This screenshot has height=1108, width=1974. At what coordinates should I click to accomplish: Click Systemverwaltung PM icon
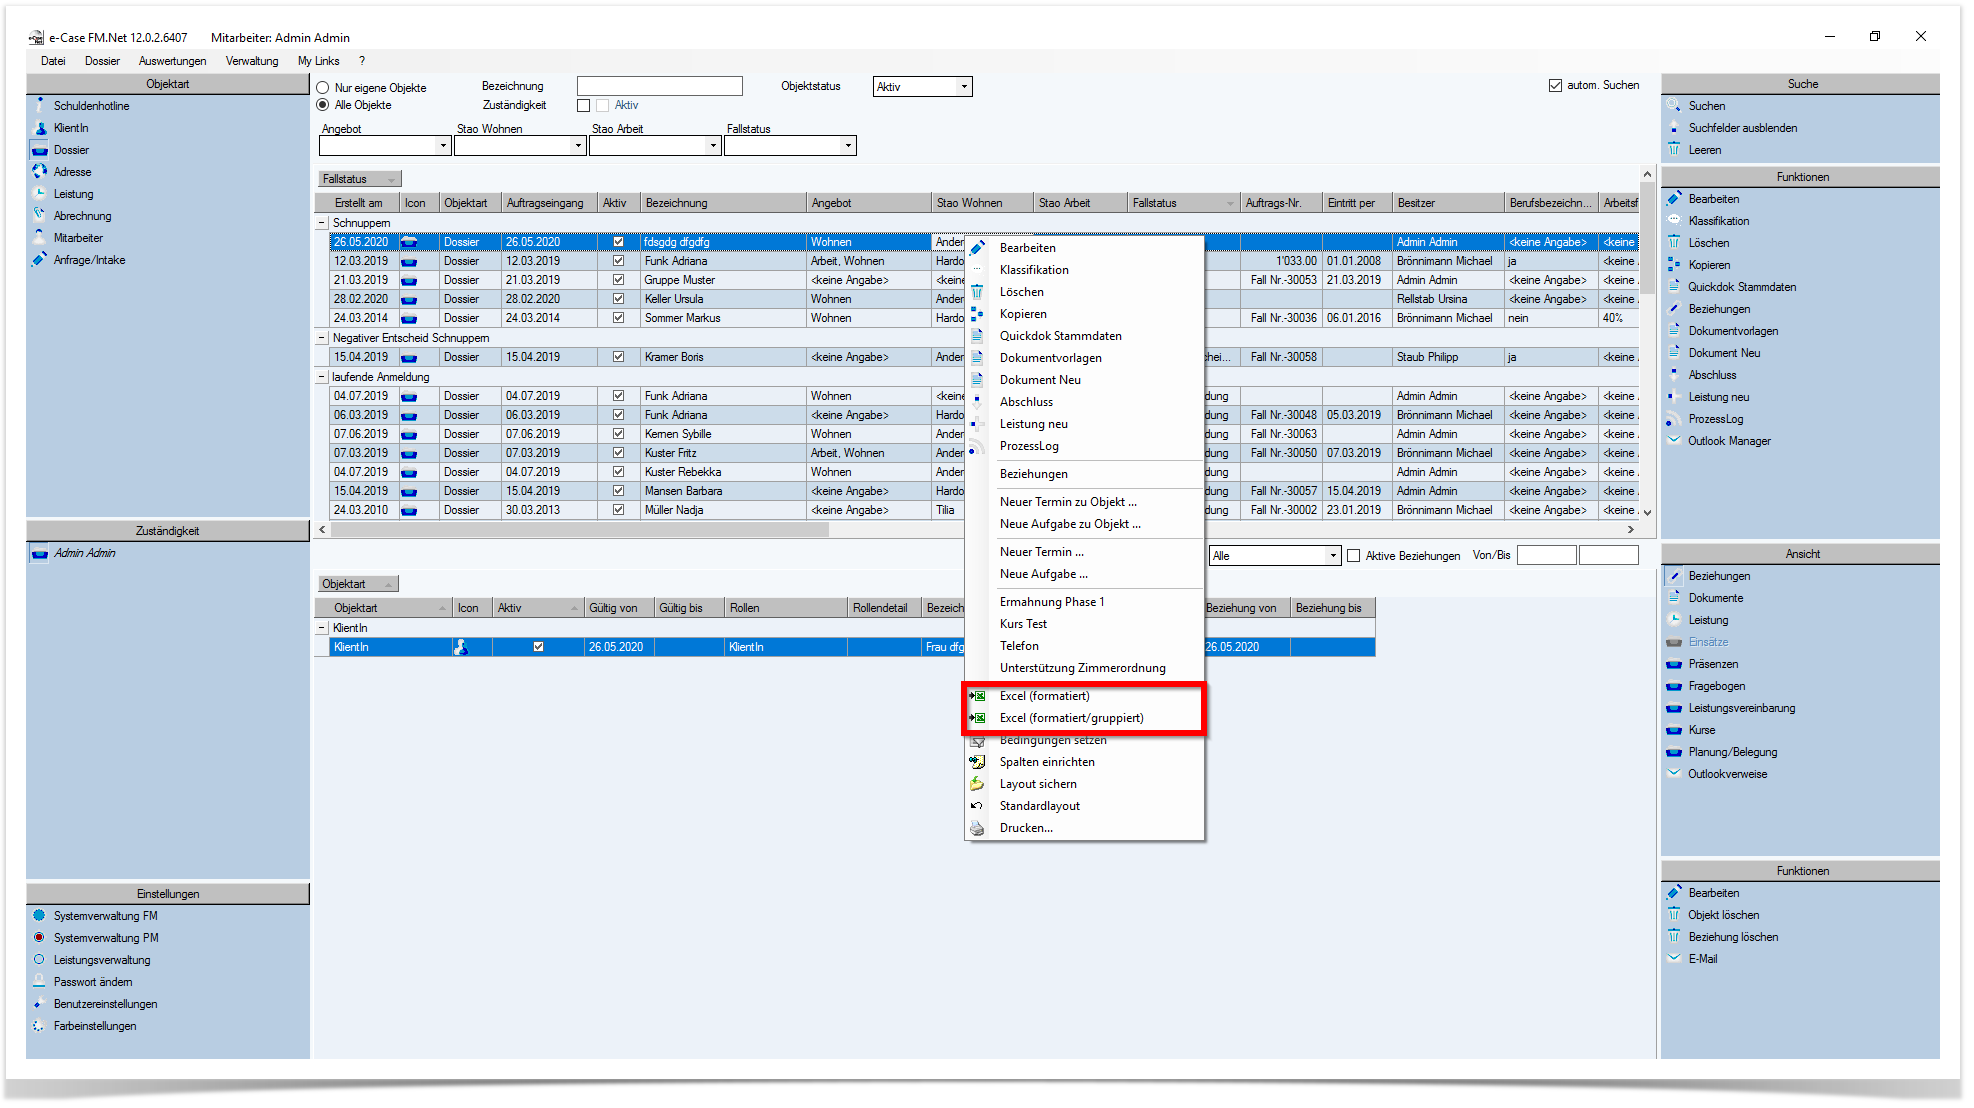point(39,937)
